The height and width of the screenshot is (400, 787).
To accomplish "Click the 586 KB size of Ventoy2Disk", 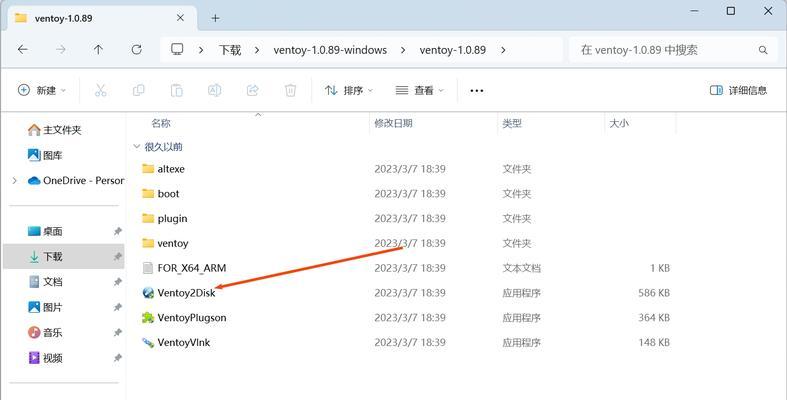I will pyautogui.click(x=654, y=293).
